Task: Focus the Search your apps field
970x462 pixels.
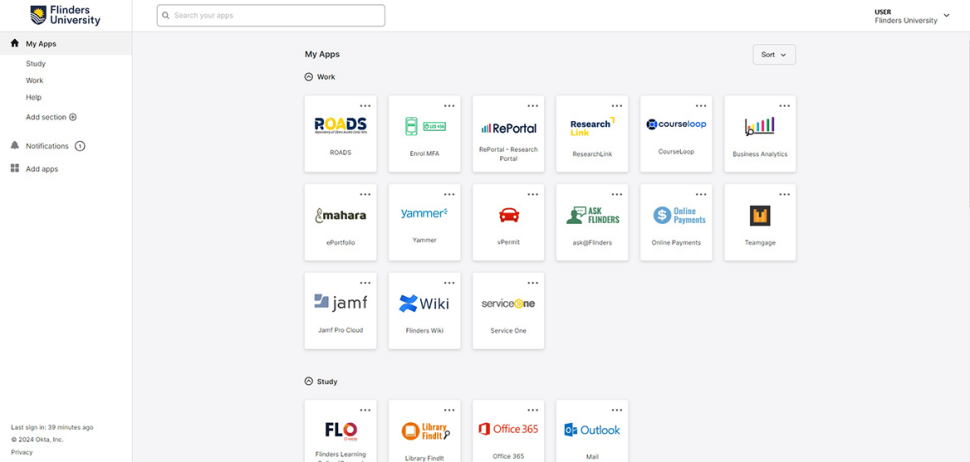Action: pyautogui.click(x=271, y=15)
